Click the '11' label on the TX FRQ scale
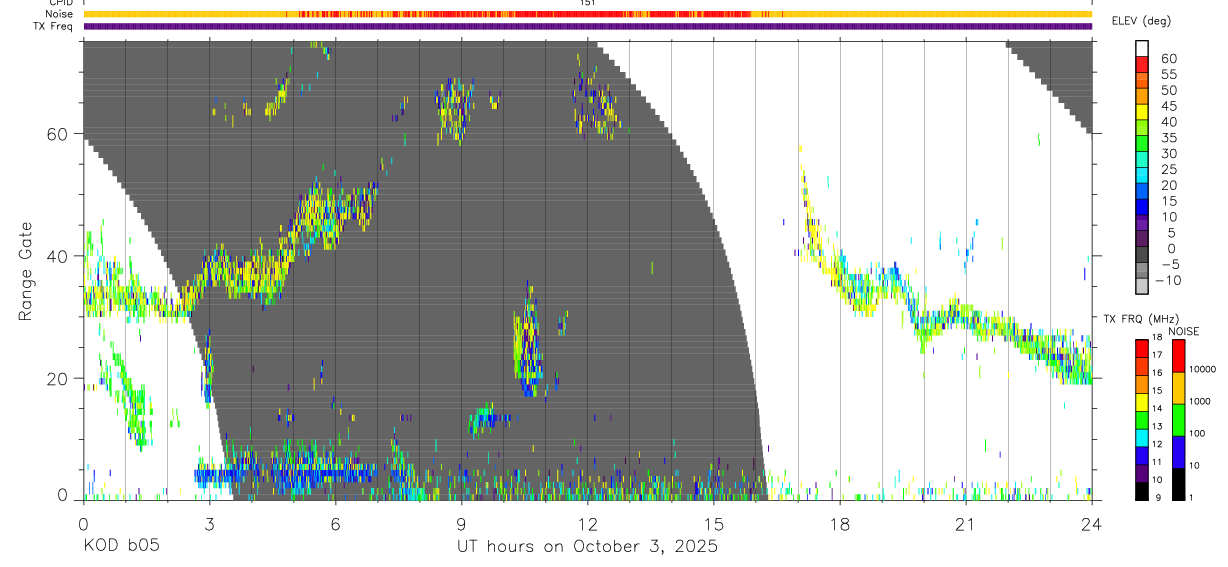Viewport: 1228px width, 567px height. (1158, 462)
